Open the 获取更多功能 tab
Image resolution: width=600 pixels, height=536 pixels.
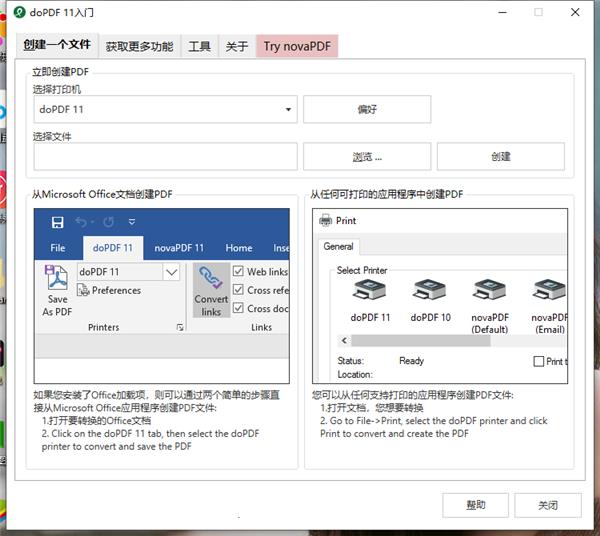coord(139,47)
